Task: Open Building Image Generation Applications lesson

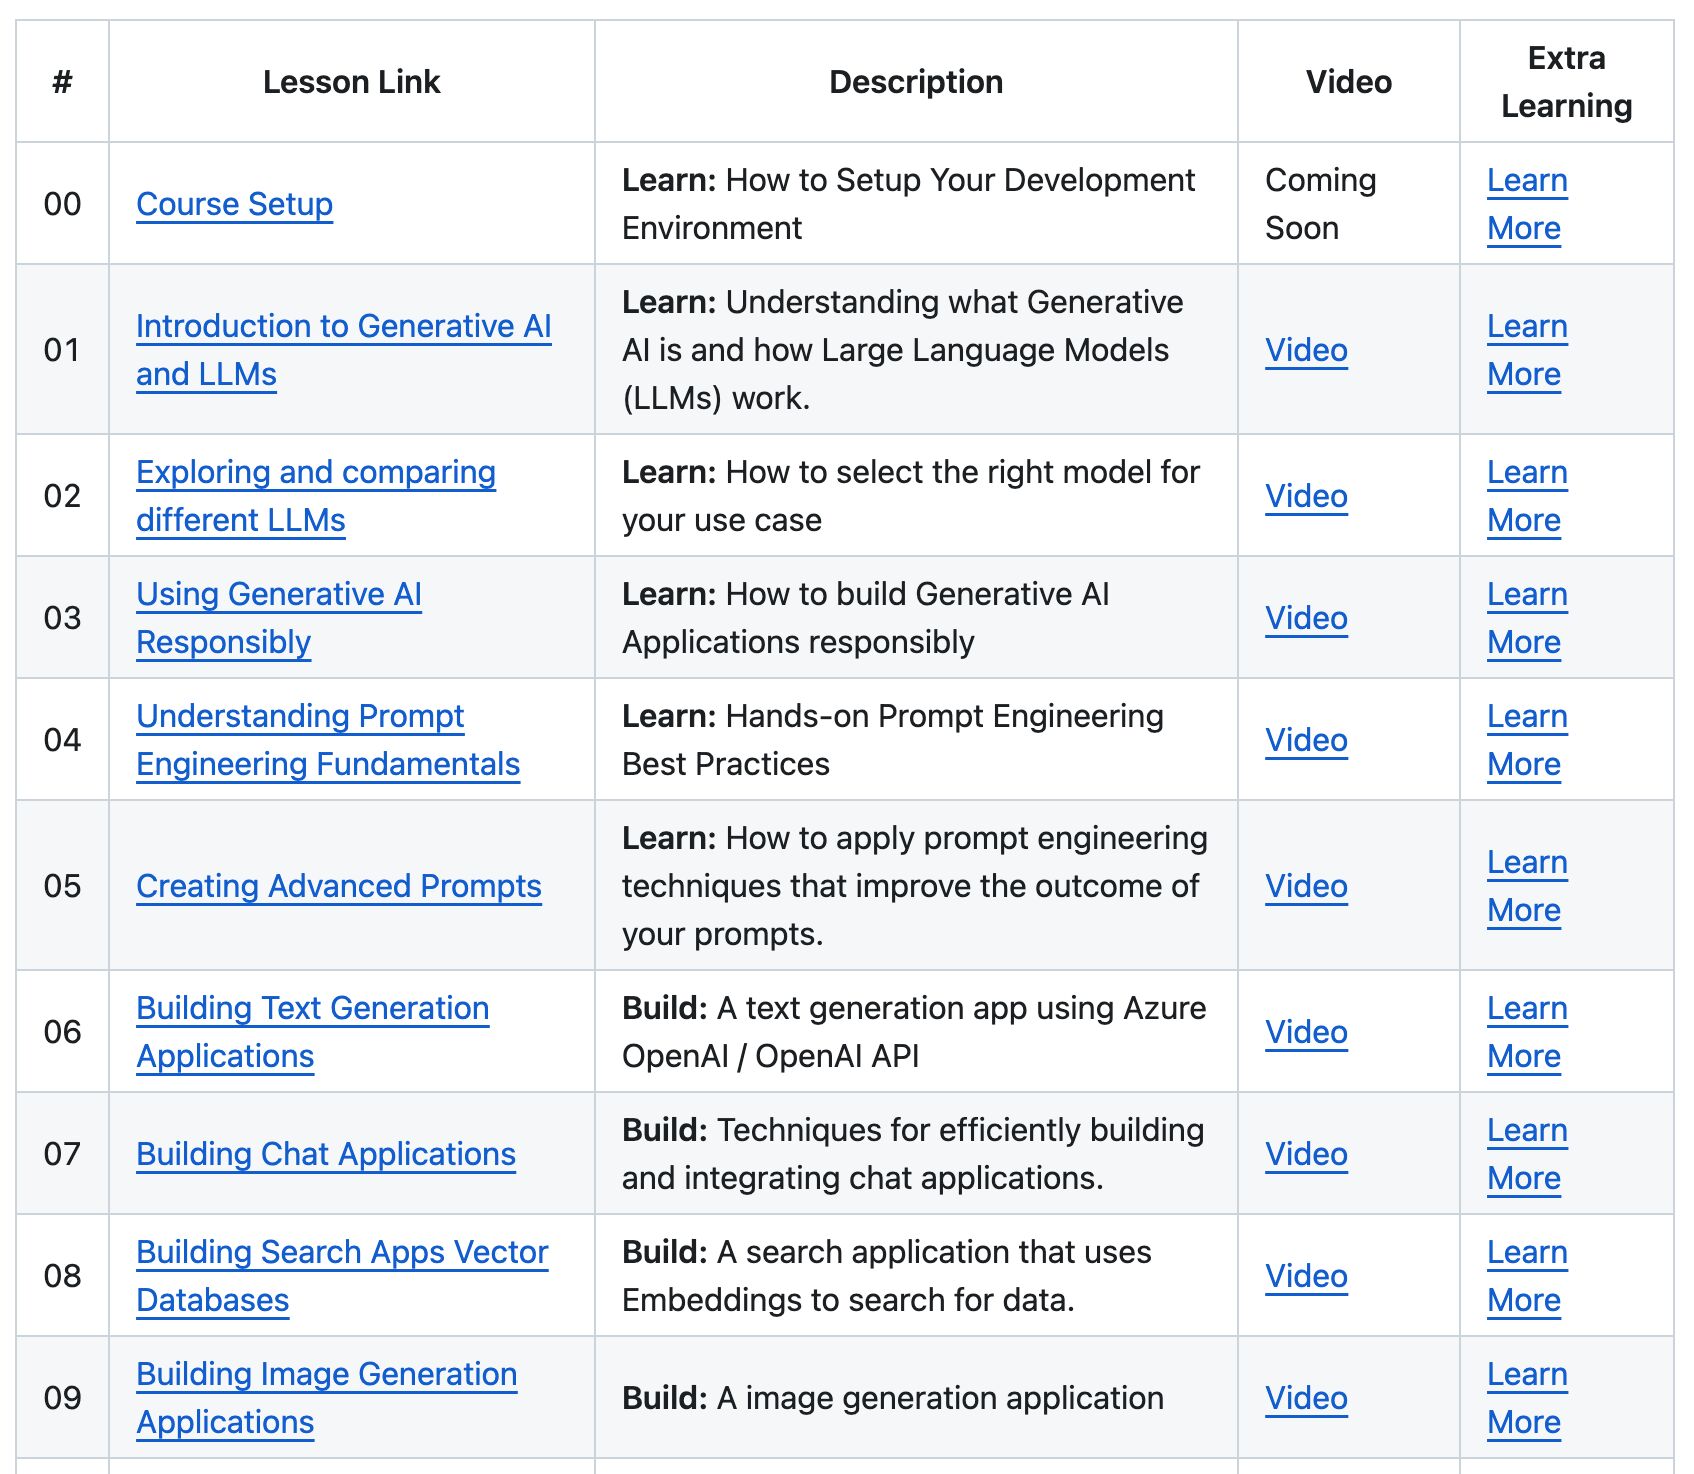Action: click(326, 1375)
